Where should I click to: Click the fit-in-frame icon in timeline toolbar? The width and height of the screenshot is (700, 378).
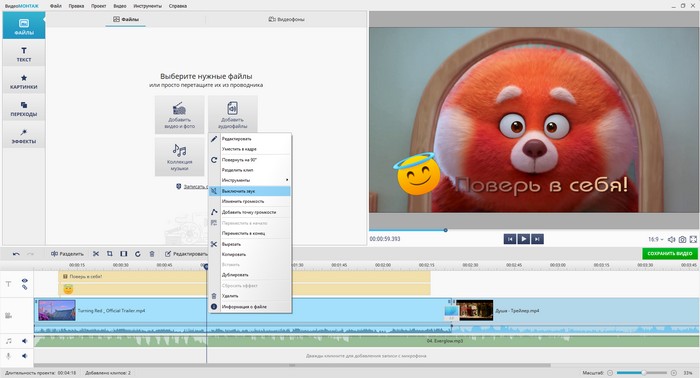[124, 254]
